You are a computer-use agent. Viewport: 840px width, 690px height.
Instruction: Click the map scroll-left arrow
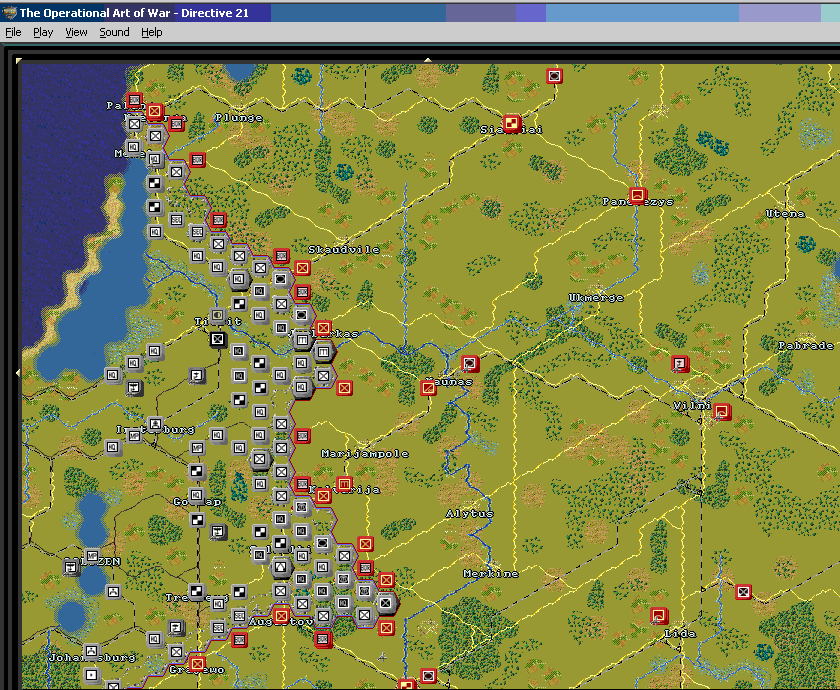[x=18, y=372]
